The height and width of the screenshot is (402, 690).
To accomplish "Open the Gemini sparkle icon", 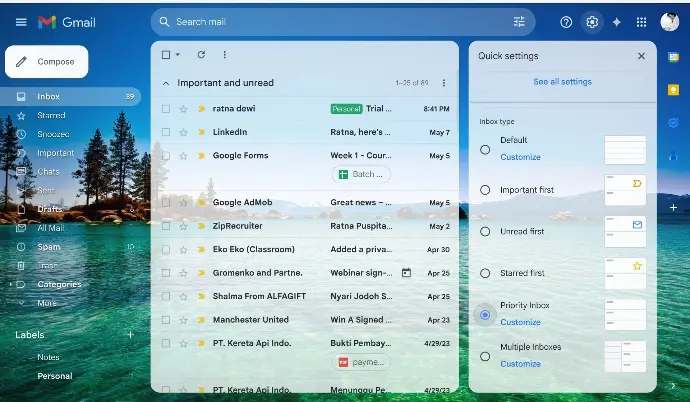I will pos(617,22).
